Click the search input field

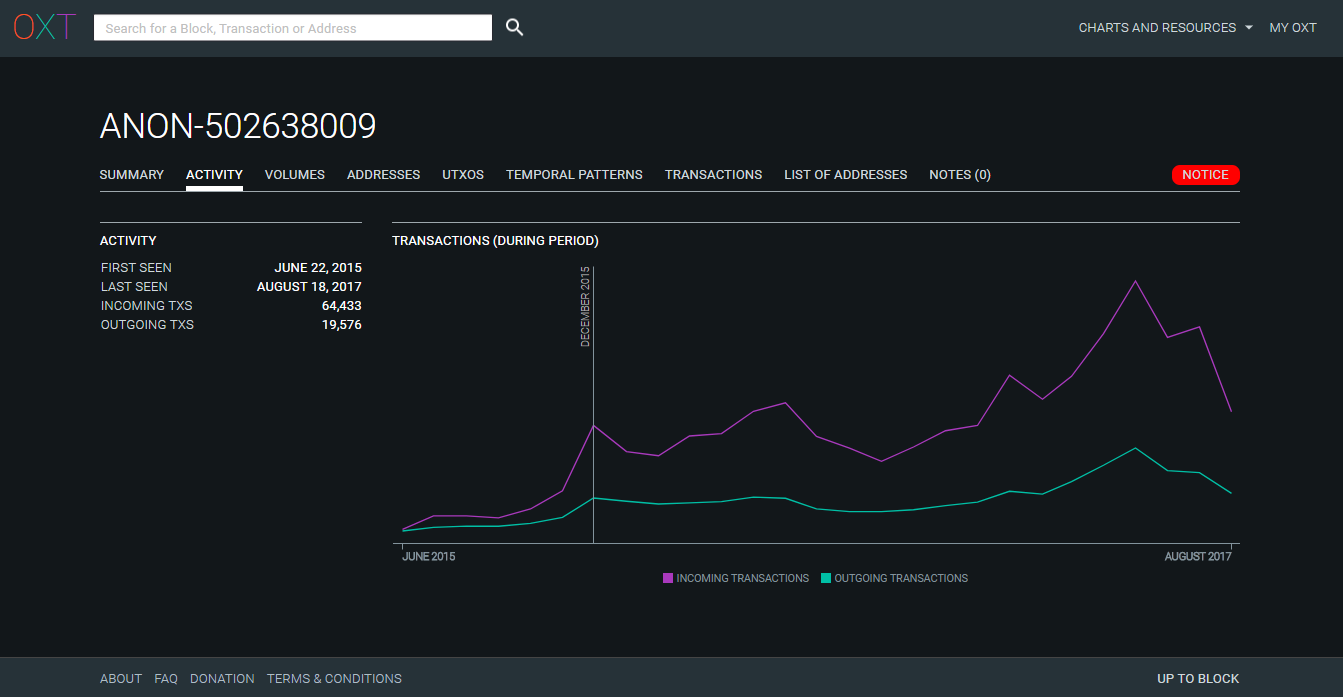(292, 28)
